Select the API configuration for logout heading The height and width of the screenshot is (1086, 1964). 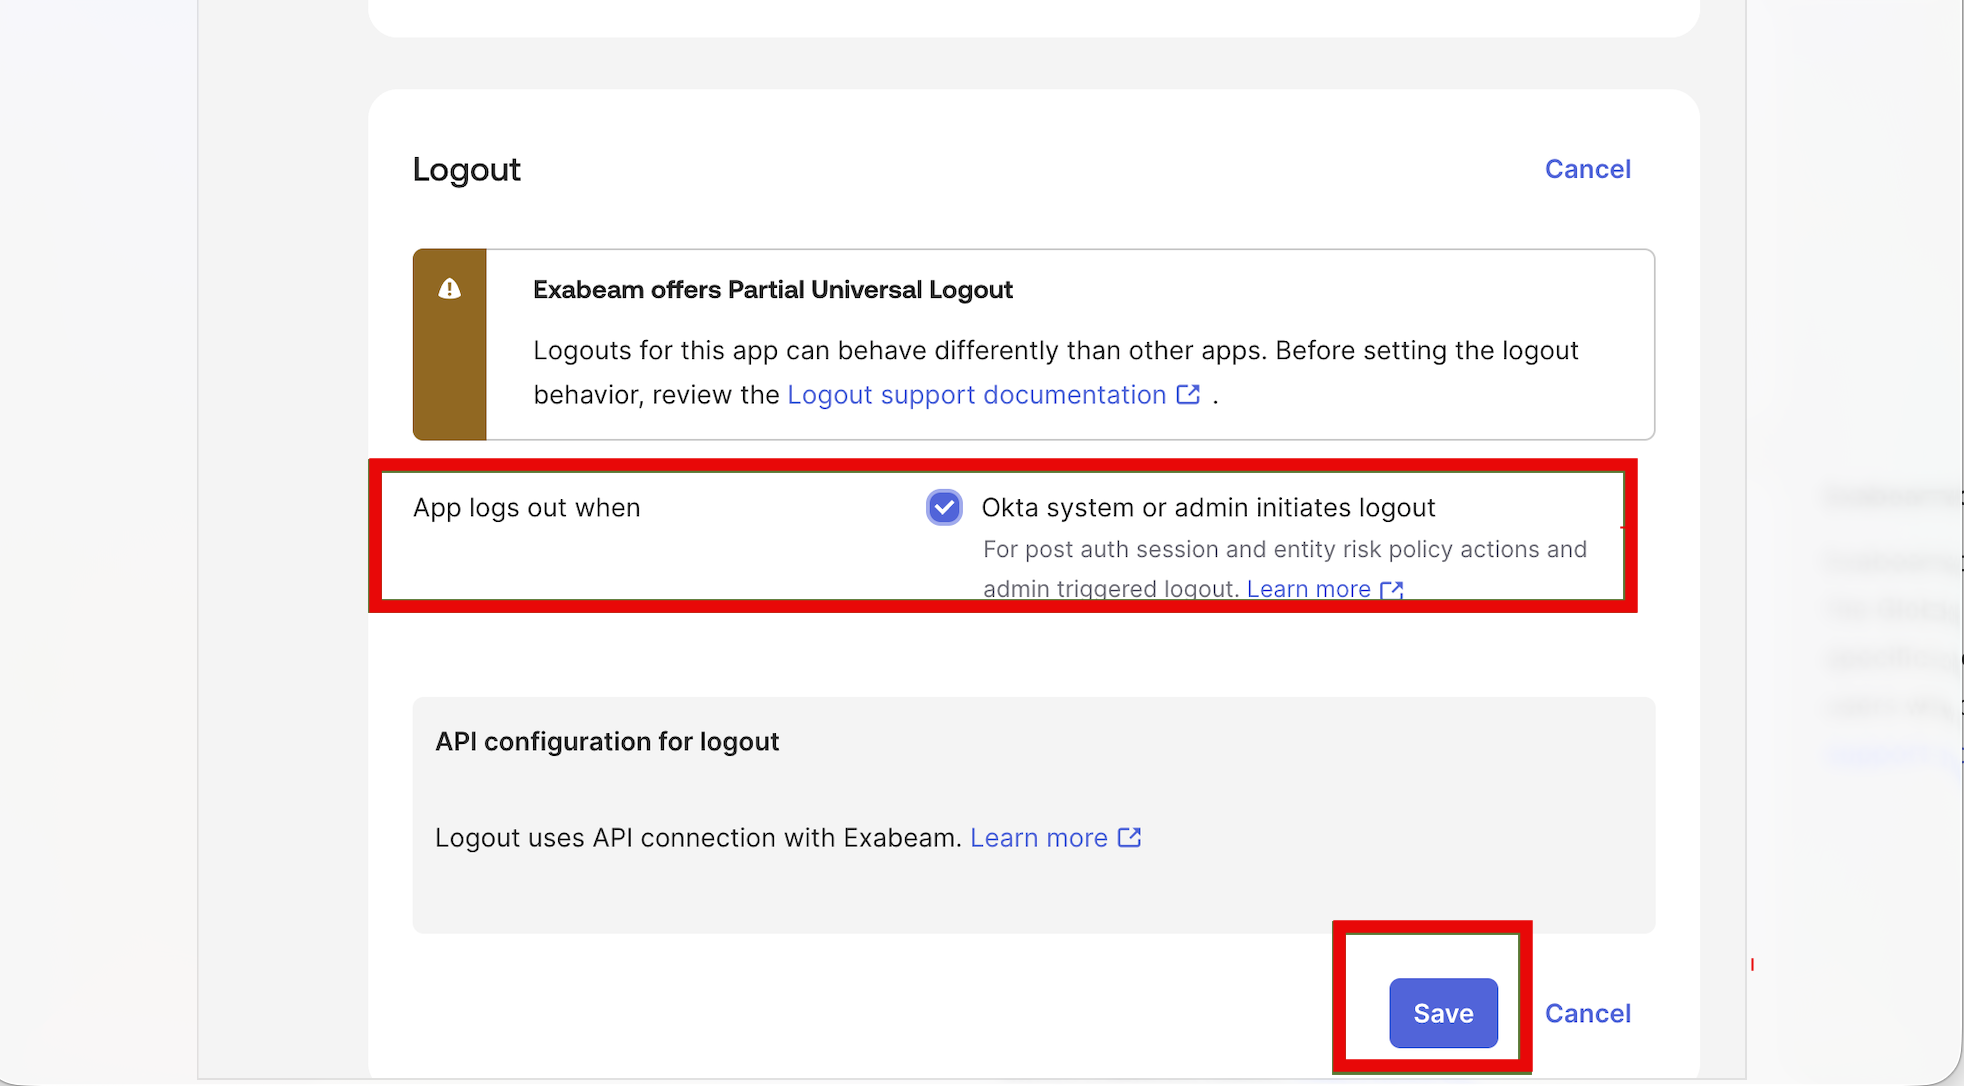pyautogui.click(x=607, y=741)
